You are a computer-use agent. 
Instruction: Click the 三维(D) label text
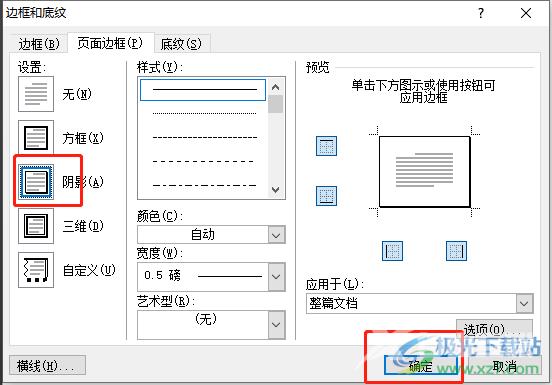pyautogui.click(x=83, y=226)
